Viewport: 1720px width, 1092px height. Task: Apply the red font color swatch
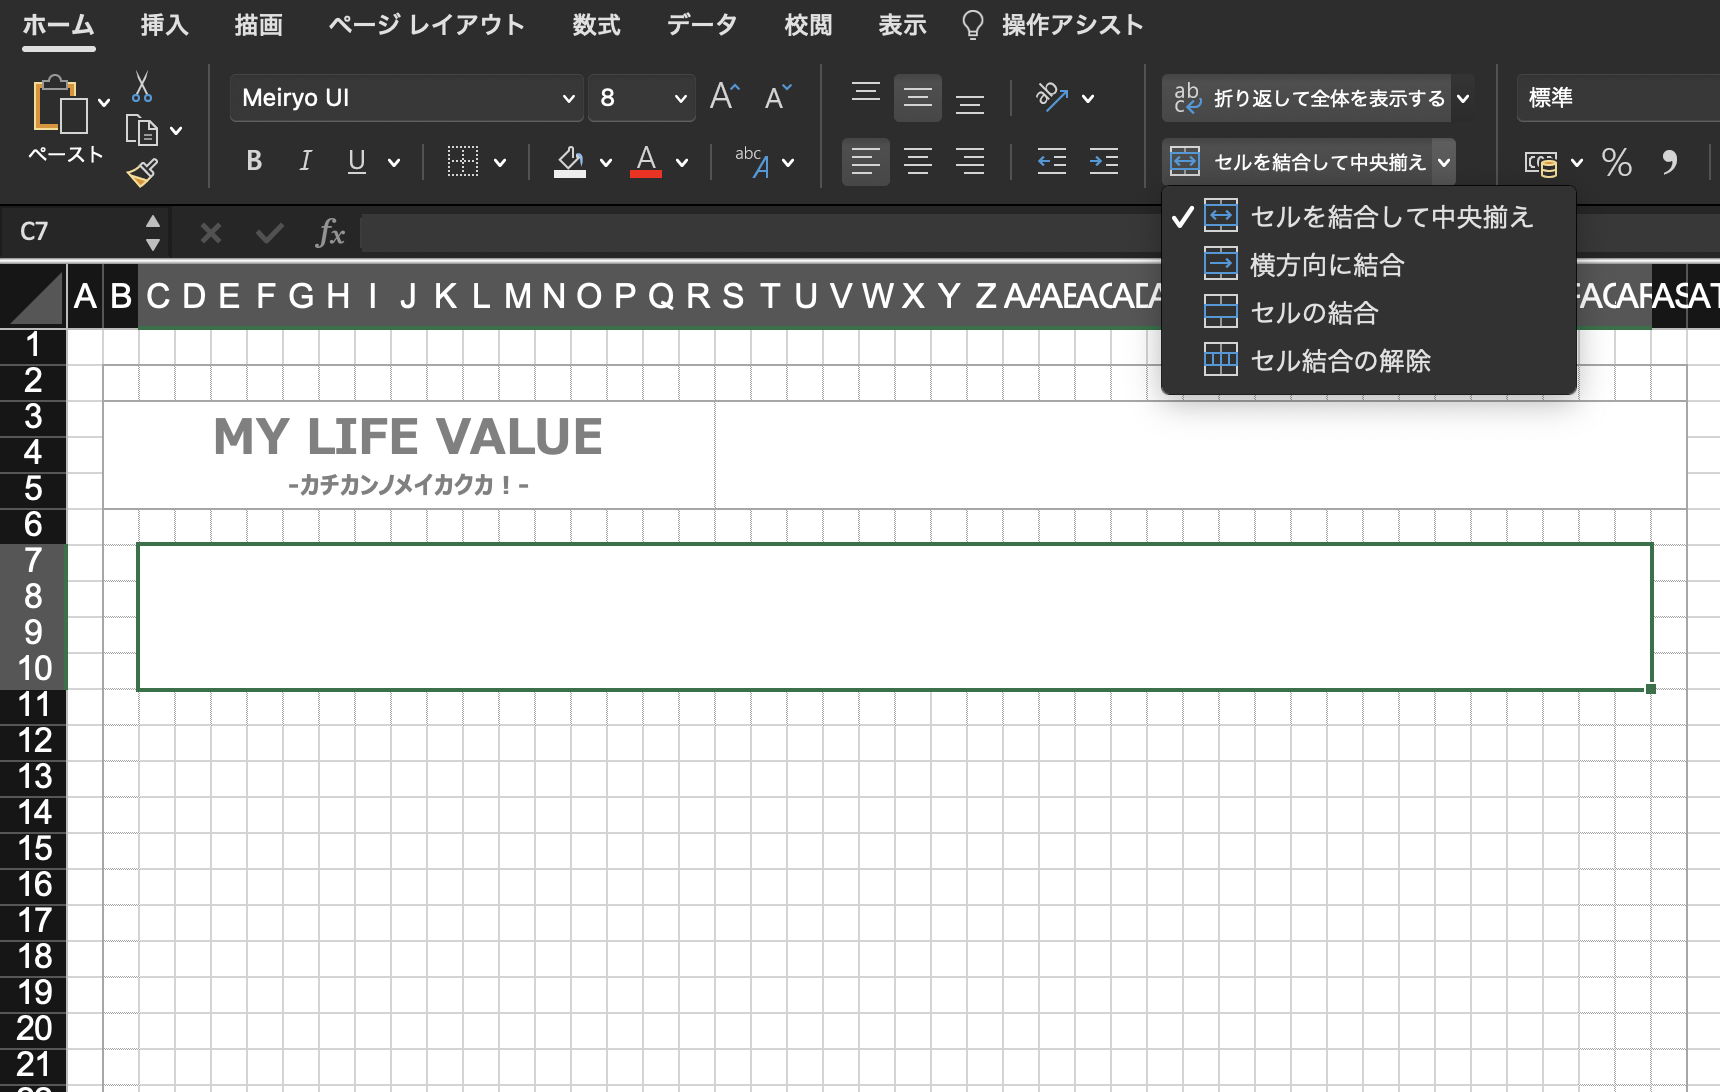(x=646, y=161)
